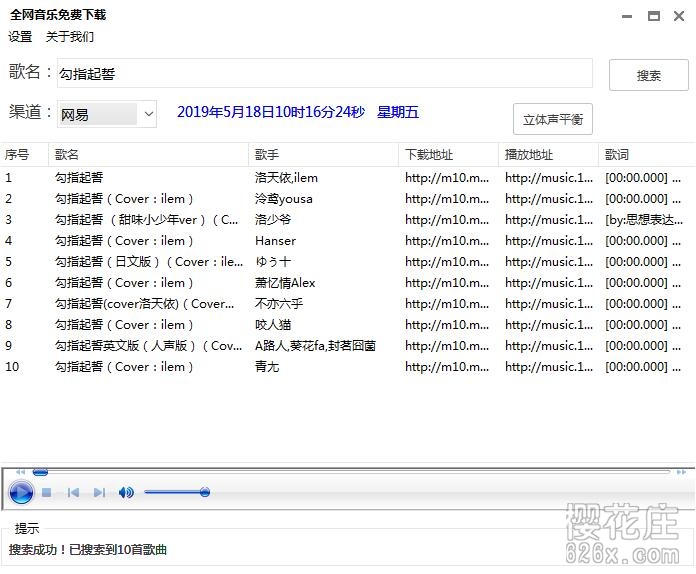Viewport: 696px width, 574px height.
Task: Select row 1 song 勾指起誓
Action: (x=348, y=178)
